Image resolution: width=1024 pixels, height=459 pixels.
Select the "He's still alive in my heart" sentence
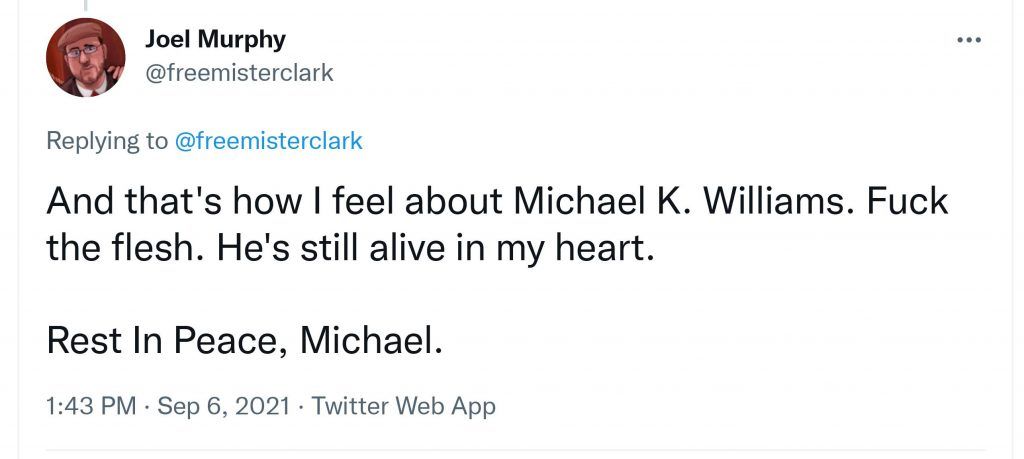(x=406, y=248)
